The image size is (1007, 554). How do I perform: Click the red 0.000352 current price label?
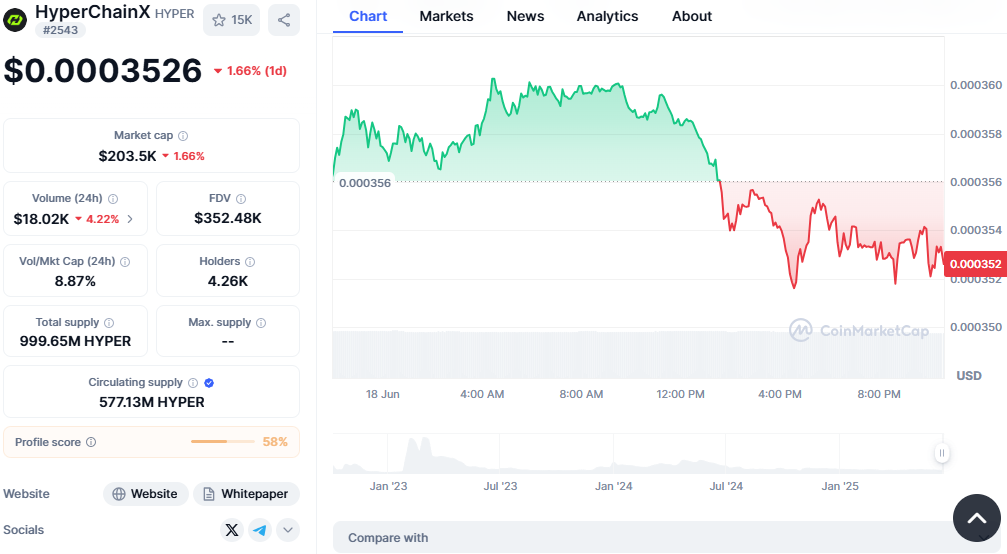tap(975, 264)
